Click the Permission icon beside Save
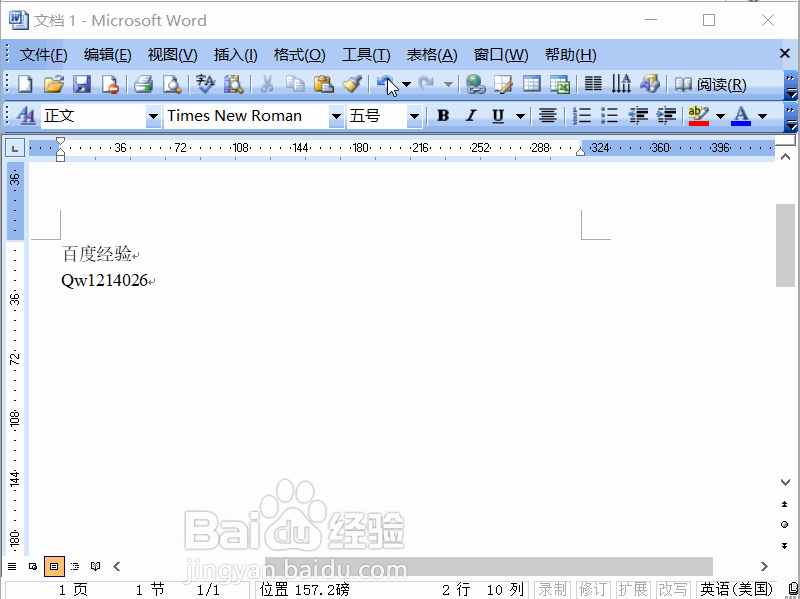800x599 pixels. point(110,84)
